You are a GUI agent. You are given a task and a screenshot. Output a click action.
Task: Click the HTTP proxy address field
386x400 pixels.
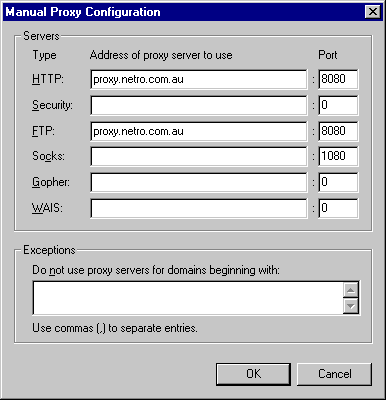pyautogui.click(x=199, y=79)
